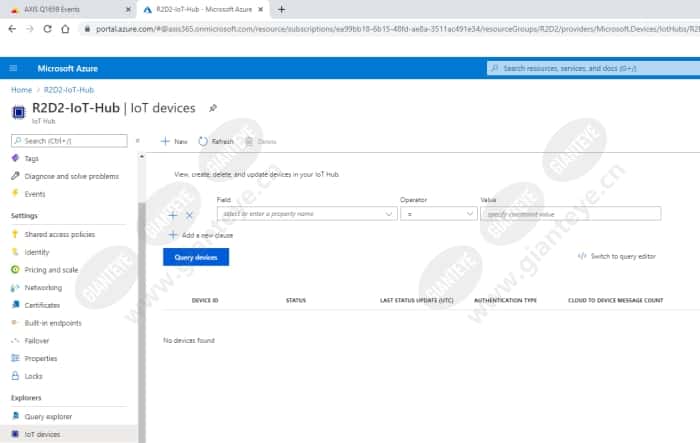Switch to query editor
700x443 pixels.
[617, 256]
